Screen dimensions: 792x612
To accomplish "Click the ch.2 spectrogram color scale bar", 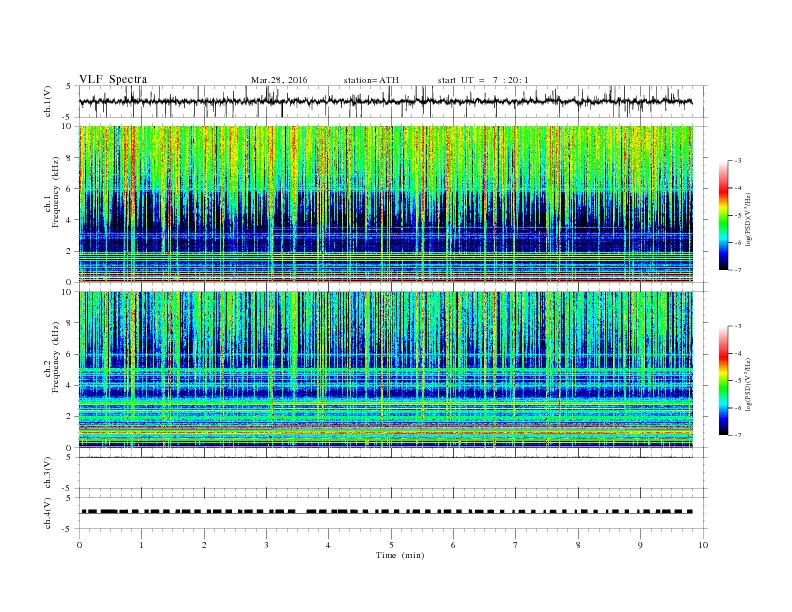I will (x=723, y=380).
